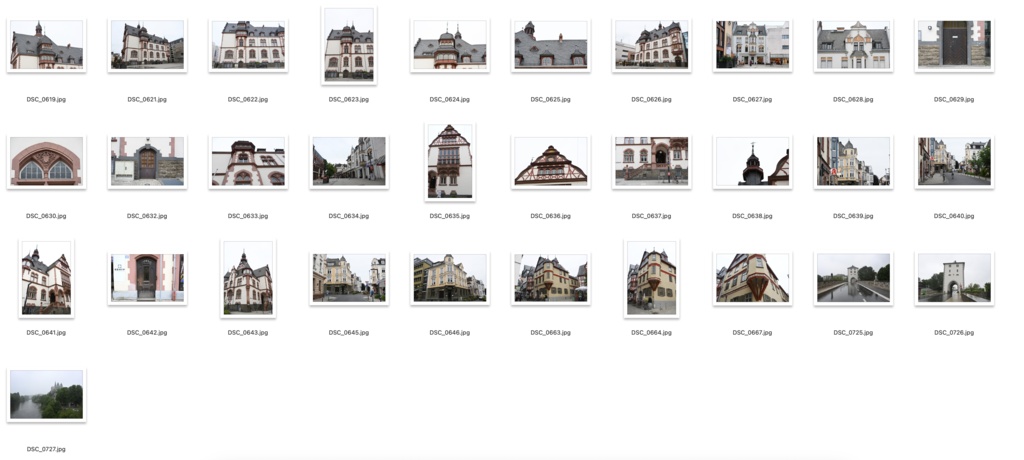Select the DSC_0645.jpg thumbnail
The height and width of the screenshot is (460, 1024).
coord(349,278)
